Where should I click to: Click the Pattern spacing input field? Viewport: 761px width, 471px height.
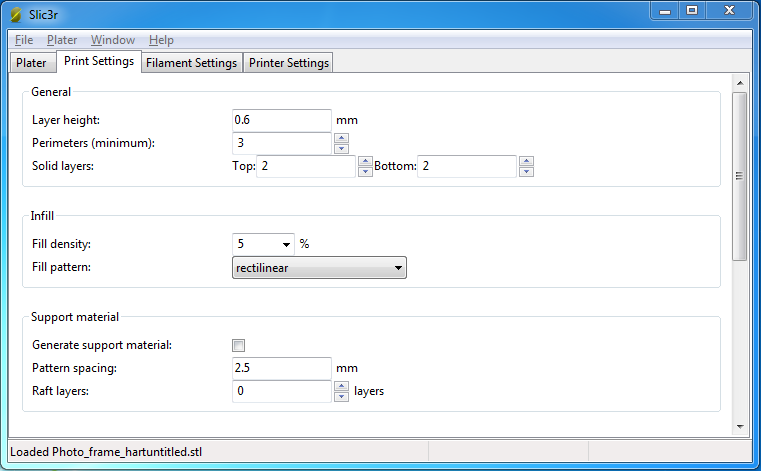281,368
